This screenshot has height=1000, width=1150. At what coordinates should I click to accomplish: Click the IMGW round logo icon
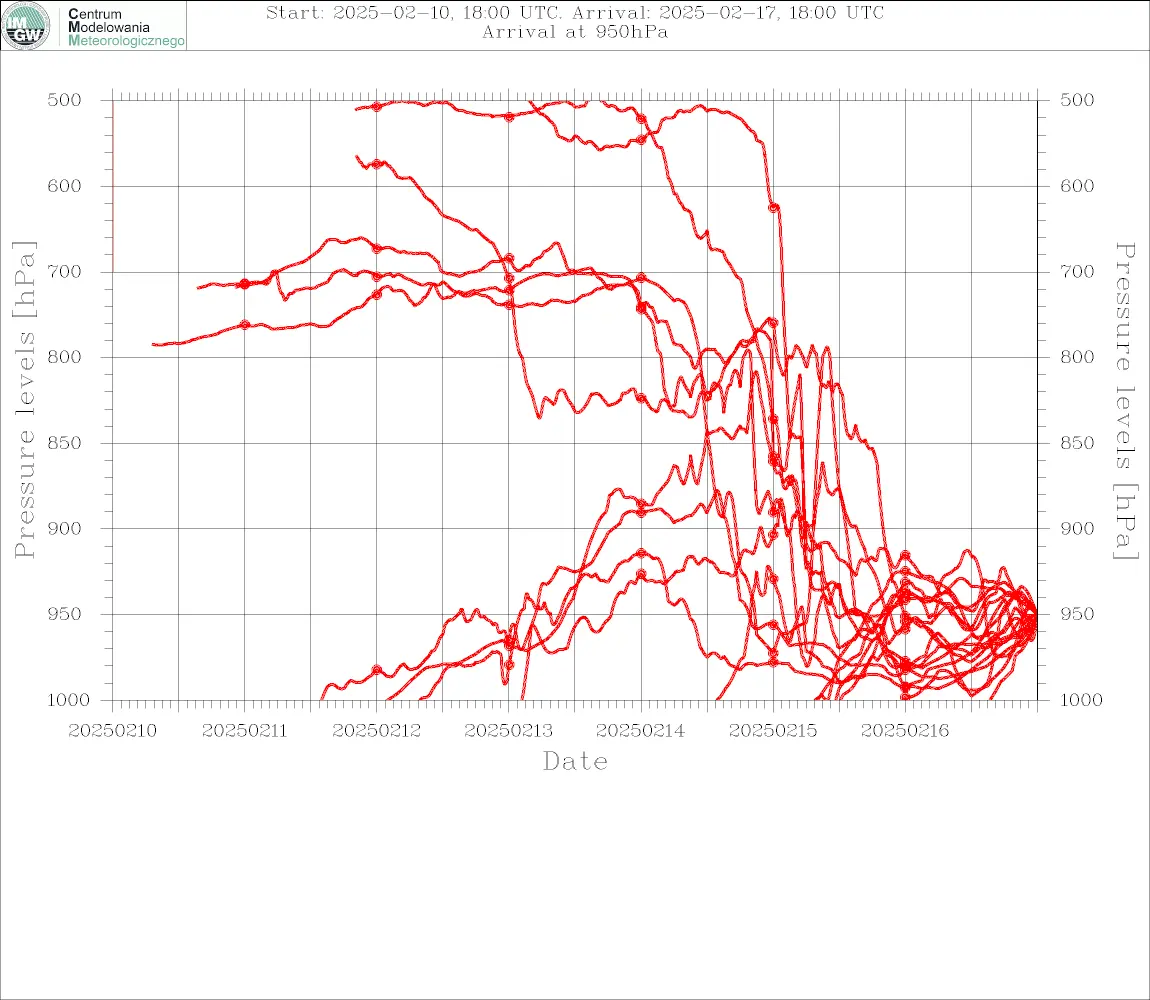click(26, 26)
